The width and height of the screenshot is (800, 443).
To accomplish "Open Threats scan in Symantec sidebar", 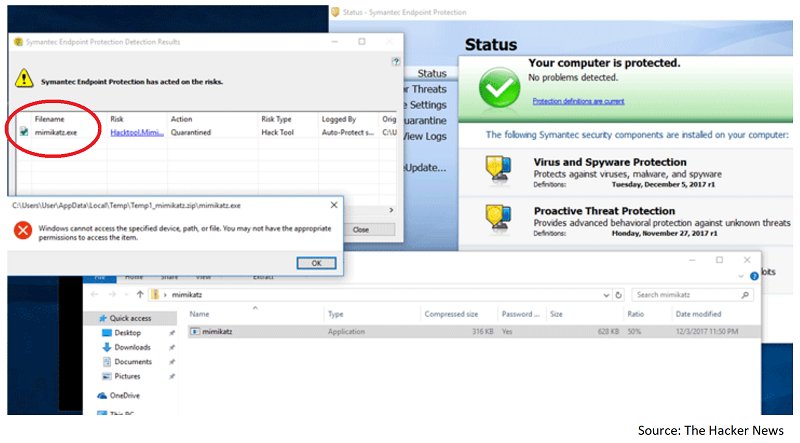I will pyautogui.click(x=424, y=89).
